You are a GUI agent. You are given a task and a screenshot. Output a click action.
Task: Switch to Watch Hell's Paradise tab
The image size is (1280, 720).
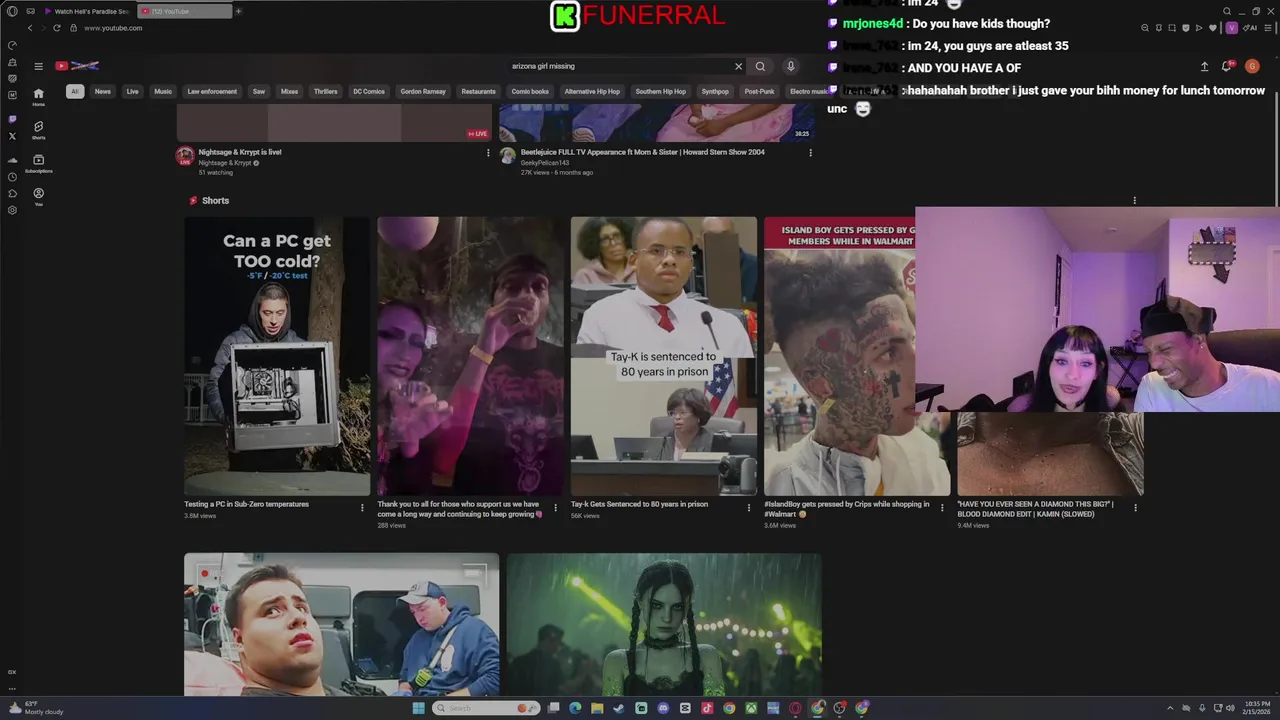click(86, 11)
